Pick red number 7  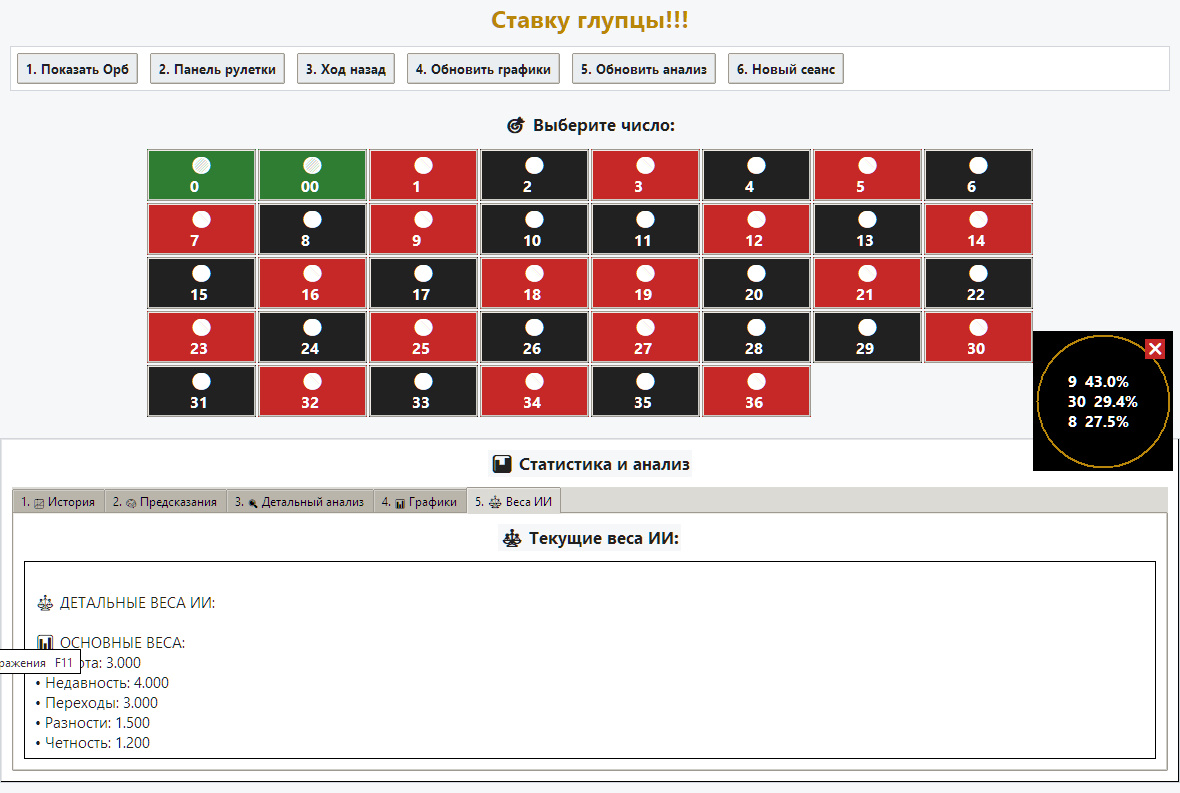click(201, 229)
